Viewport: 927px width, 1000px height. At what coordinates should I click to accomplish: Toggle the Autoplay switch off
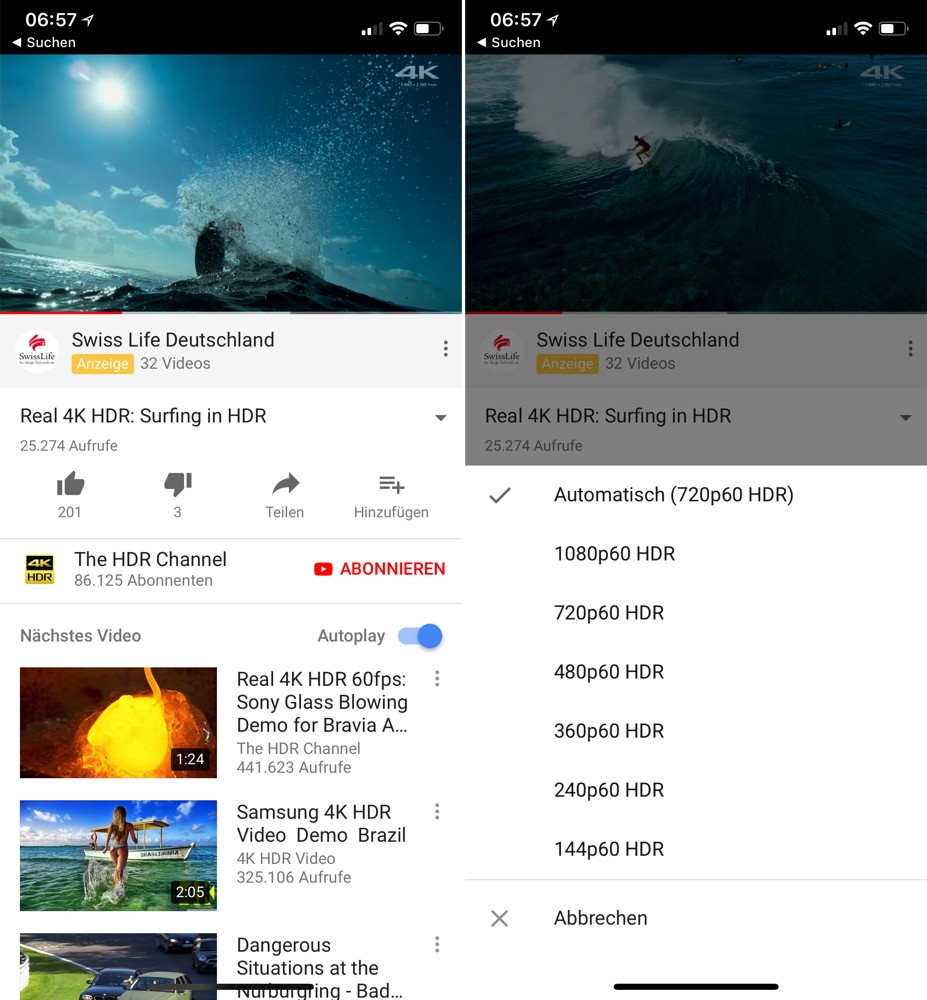[420, 636]
